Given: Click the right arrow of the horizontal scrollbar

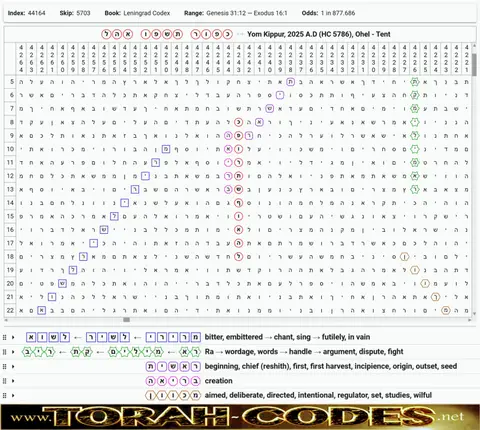Looking at the screenshot, I should [x=470, y=320].
